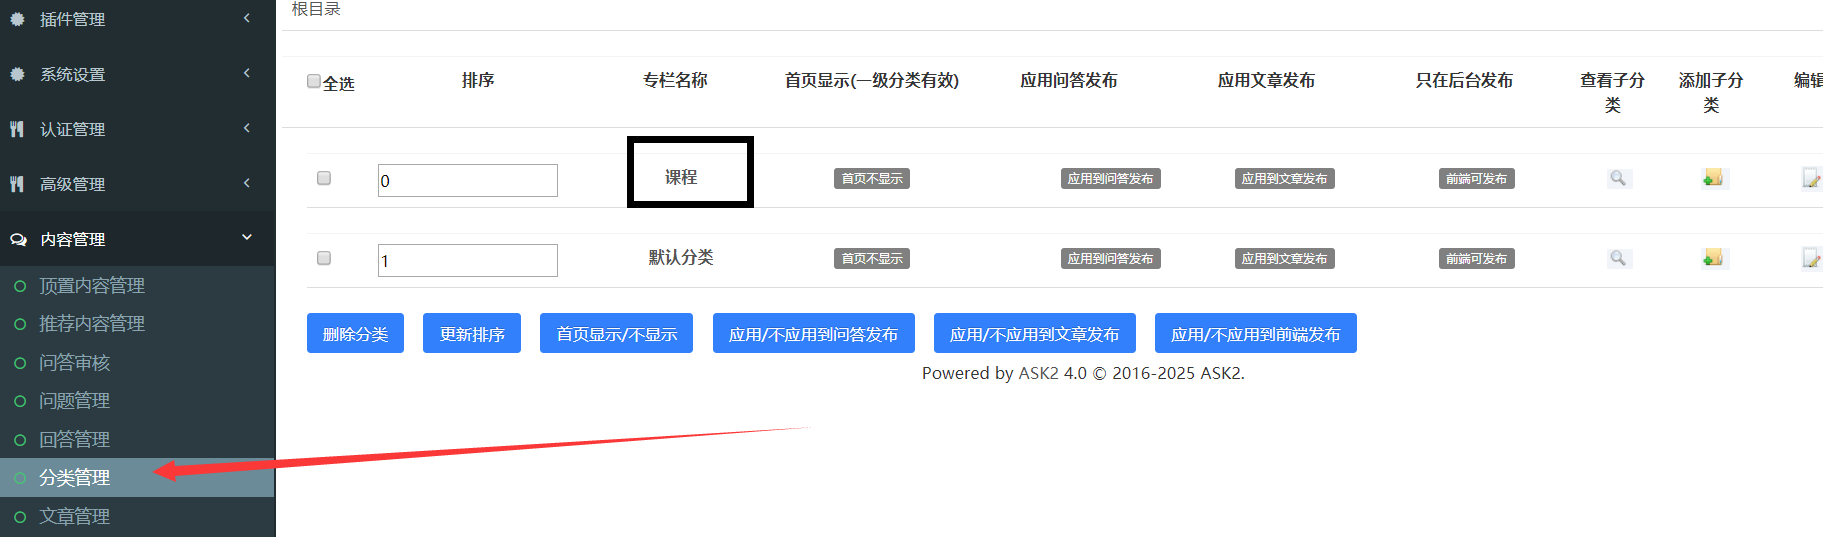Edit the 默认分类 category
Screen dimensions: 1823x537
coord(1810,258)
